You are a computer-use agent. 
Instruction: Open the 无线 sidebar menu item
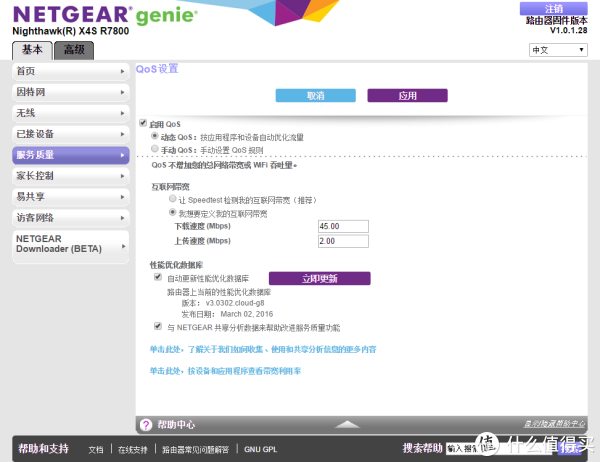point(71,113)
